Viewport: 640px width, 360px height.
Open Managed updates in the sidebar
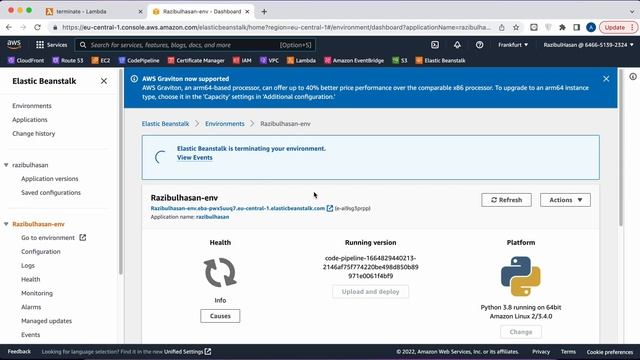47,321
